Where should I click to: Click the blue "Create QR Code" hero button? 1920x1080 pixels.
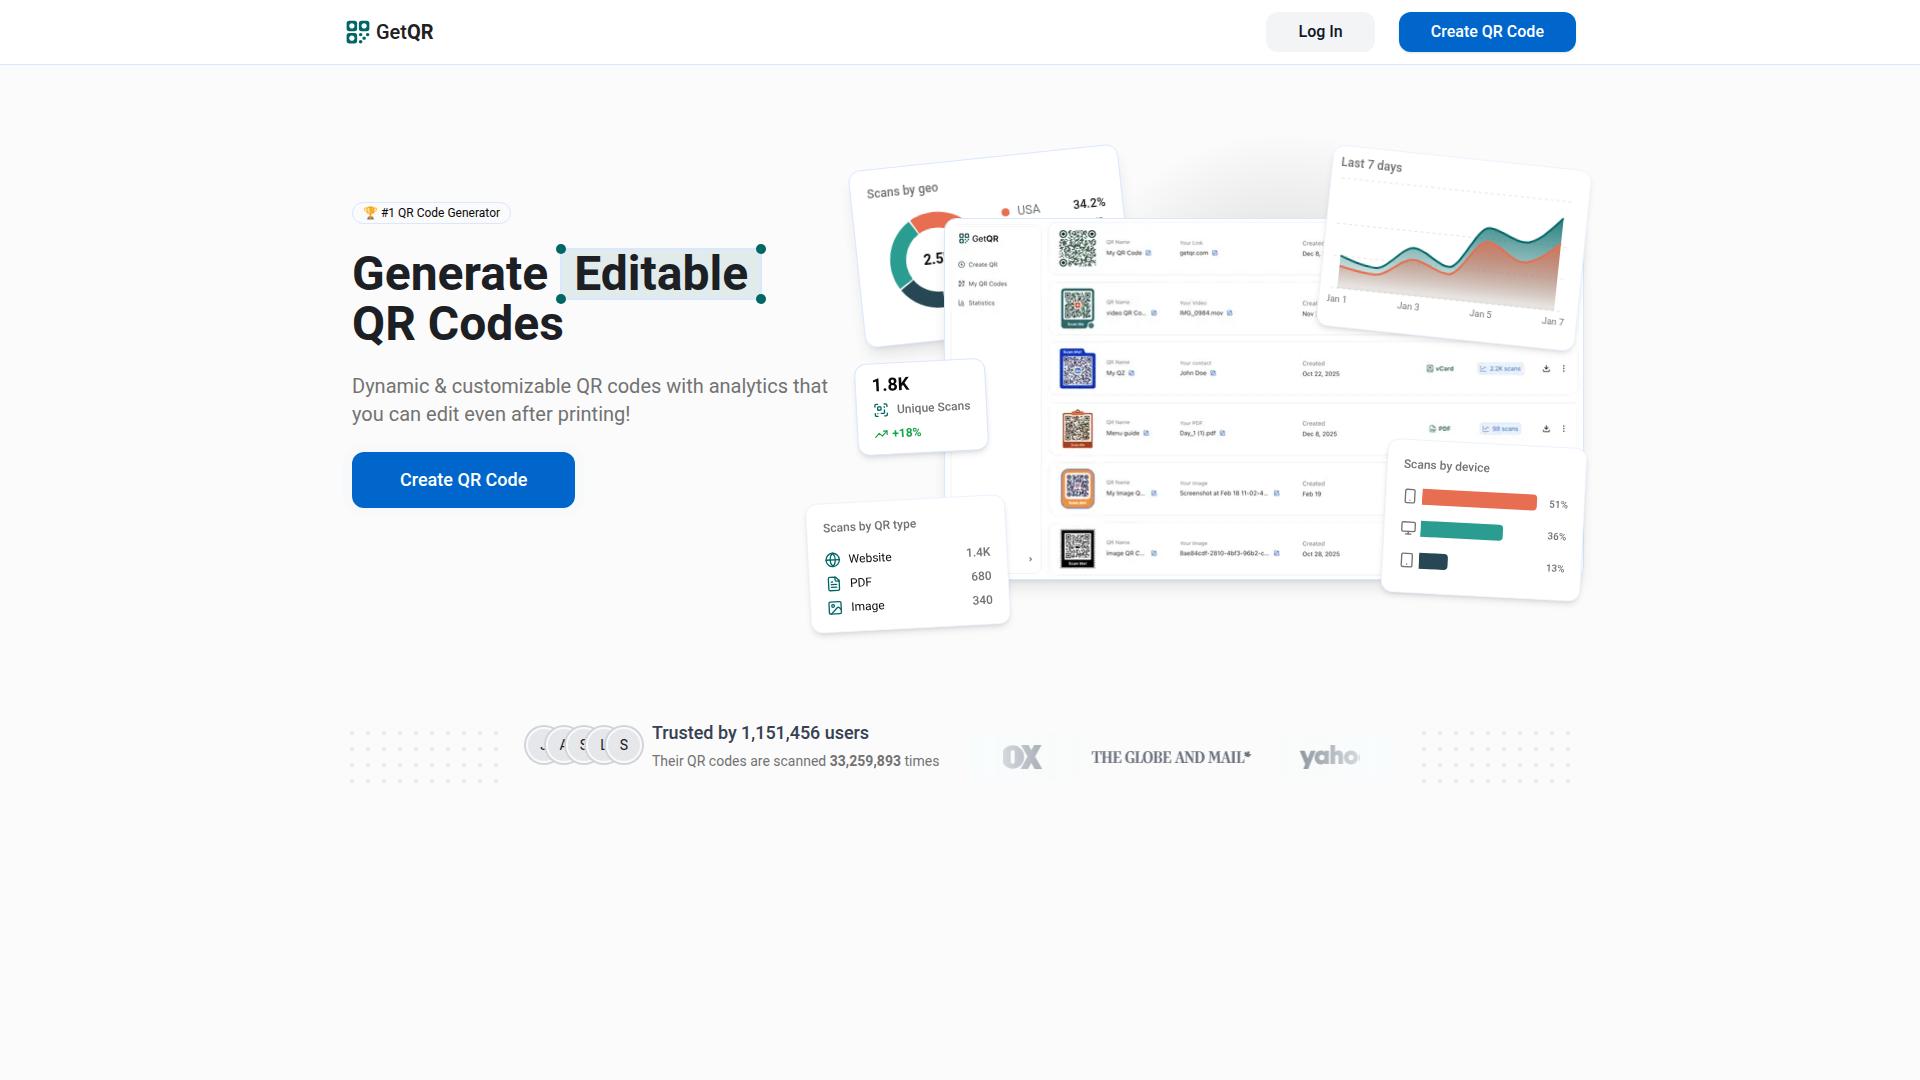(x=463, y=480)
